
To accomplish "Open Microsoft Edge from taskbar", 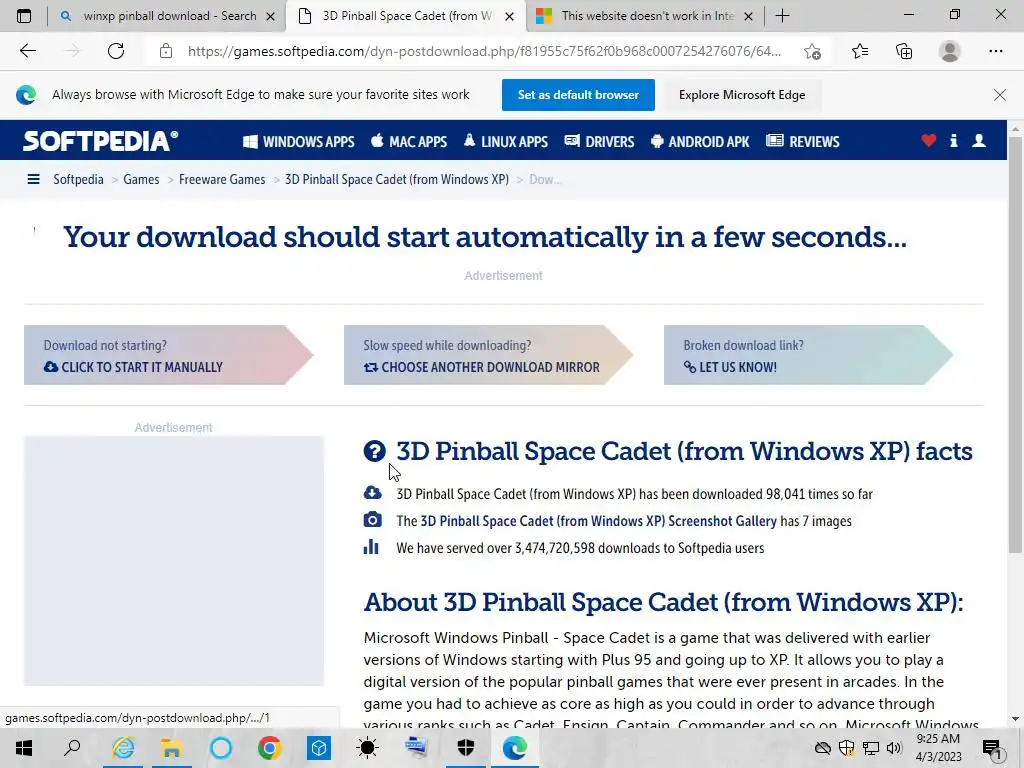I will (x=515, y=748).
